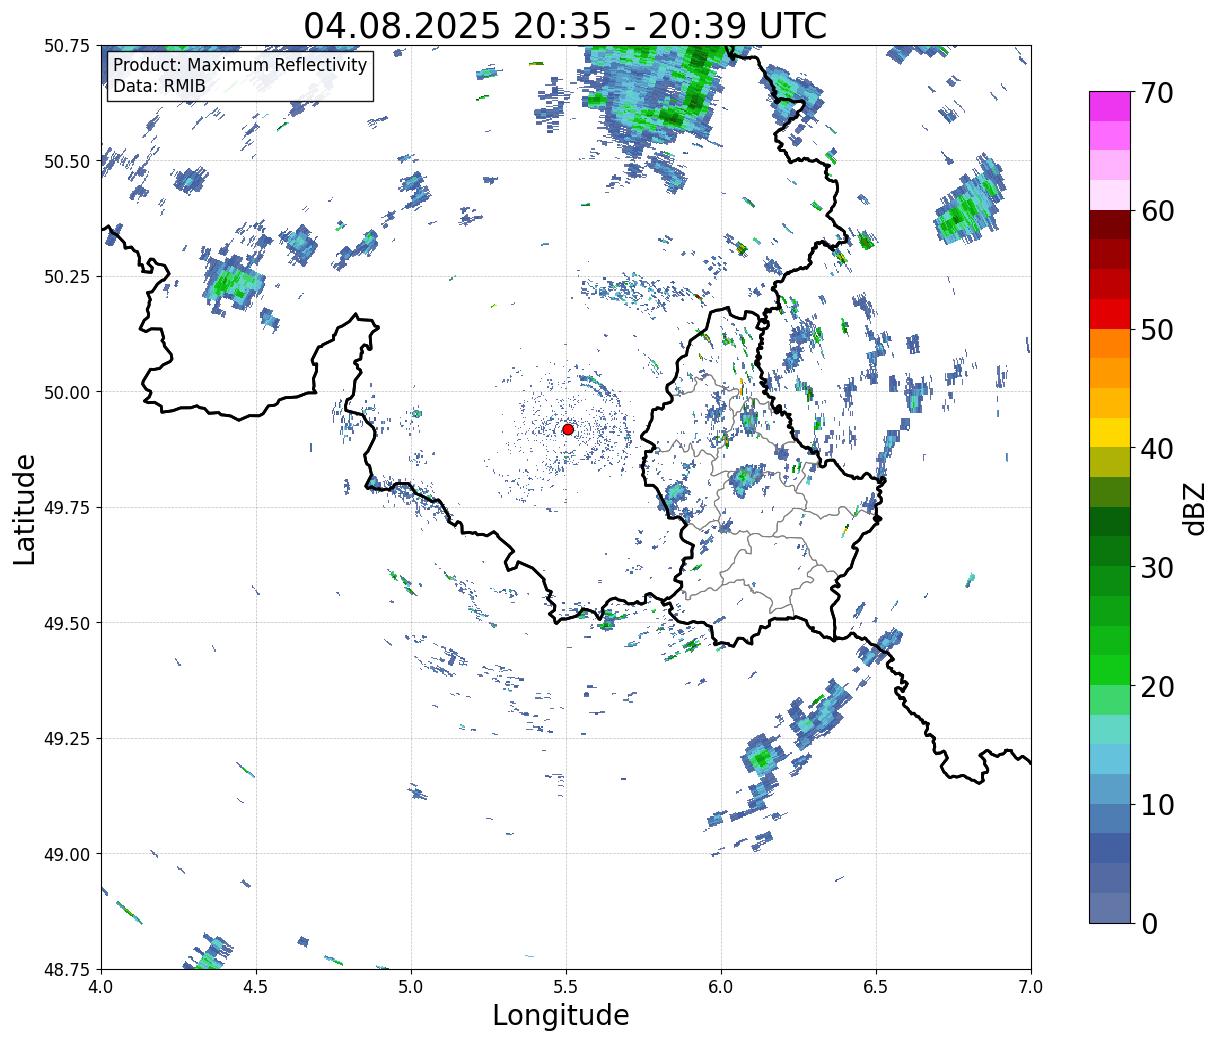Click the latitude tick label 49.25
This screenshot has width=1219, height=1040.
(67, 739)
